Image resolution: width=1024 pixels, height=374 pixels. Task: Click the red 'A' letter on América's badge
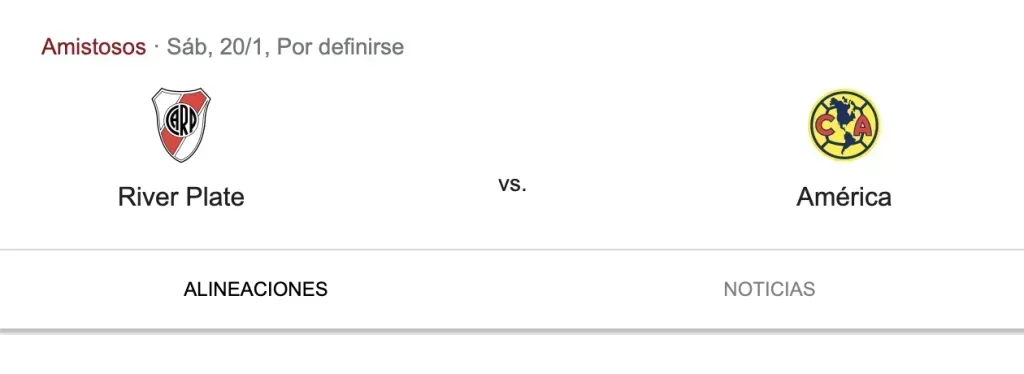pos(862,128)
